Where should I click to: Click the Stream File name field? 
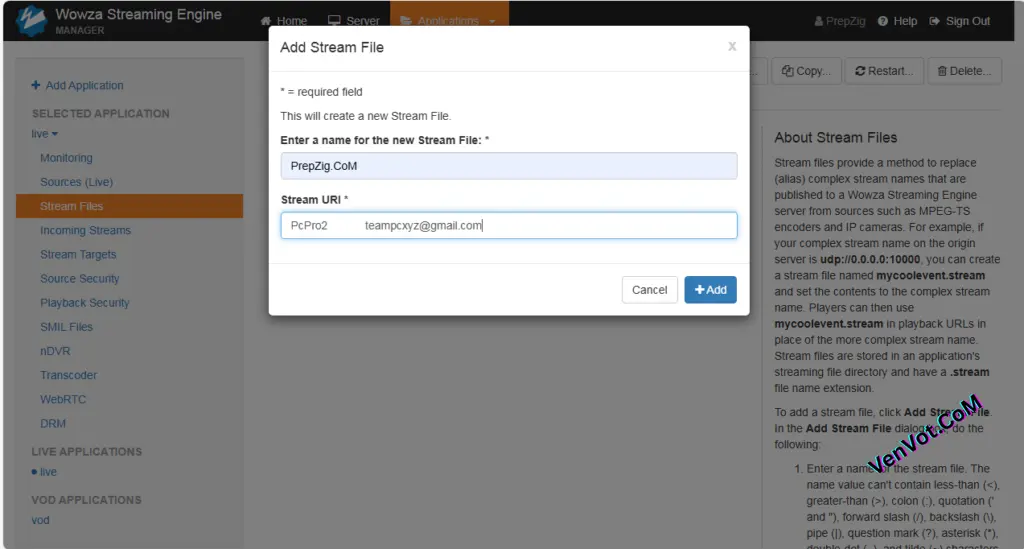(x=509, y=166)
